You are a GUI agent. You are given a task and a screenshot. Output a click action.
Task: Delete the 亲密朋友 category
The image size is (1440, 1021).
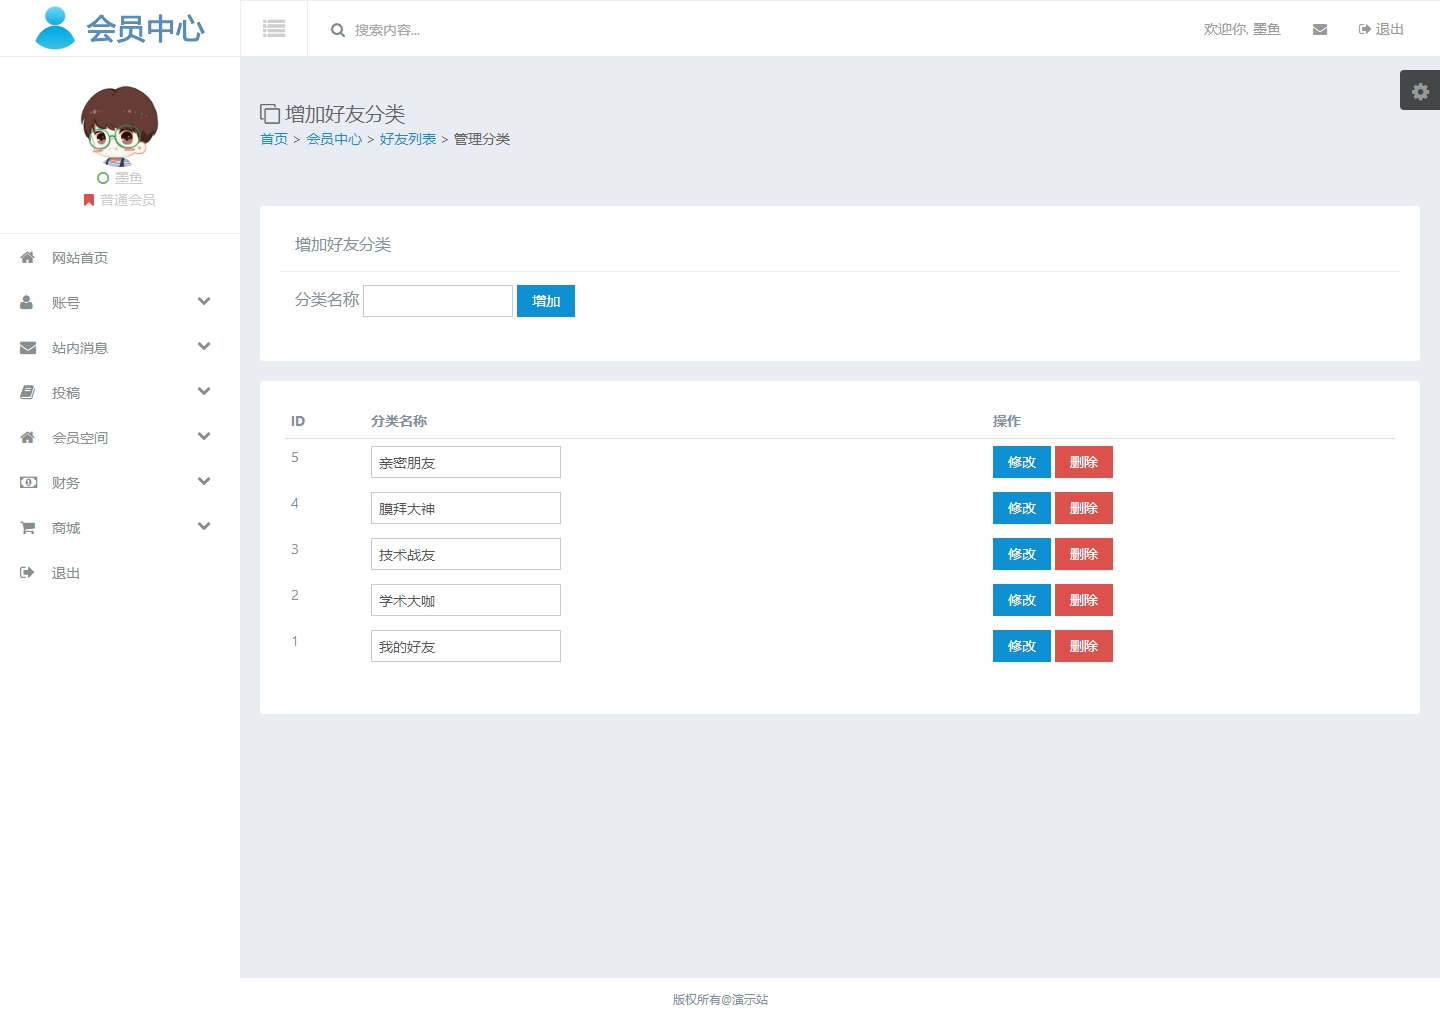tap(1083, 462)
